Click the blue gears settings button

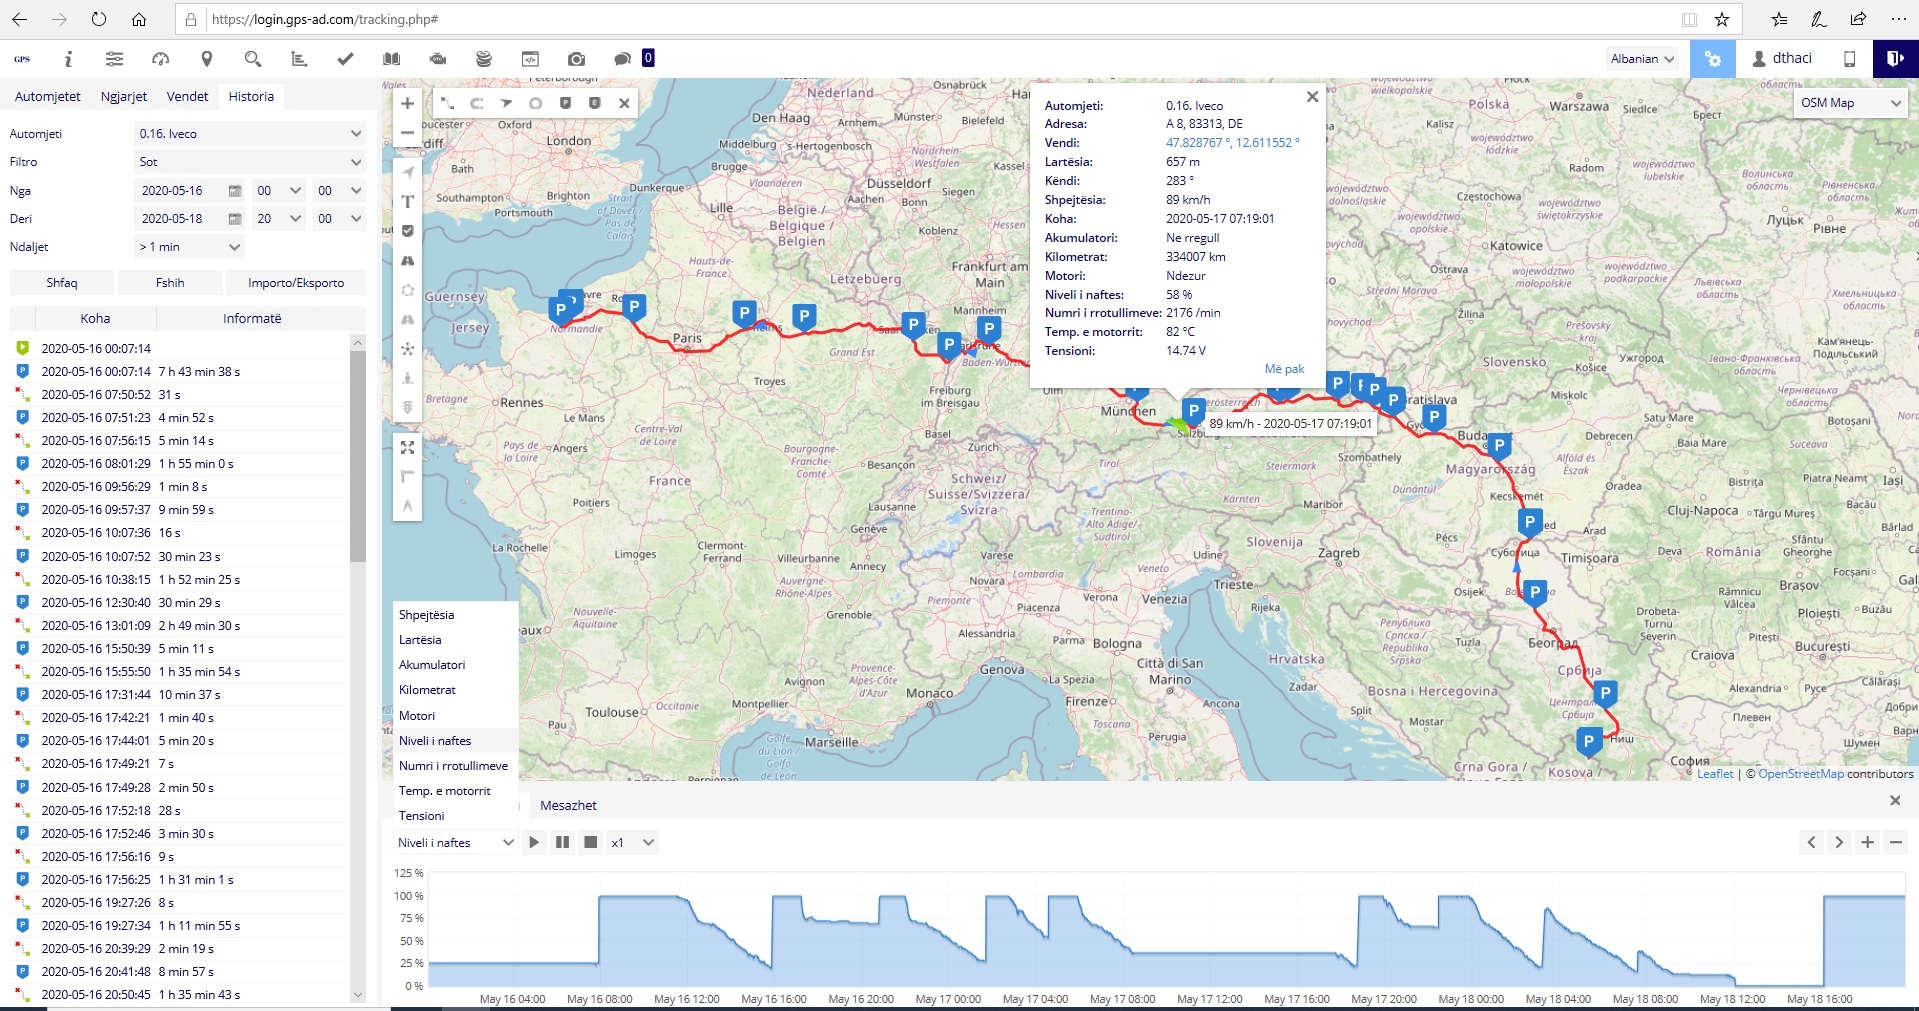1713,59
